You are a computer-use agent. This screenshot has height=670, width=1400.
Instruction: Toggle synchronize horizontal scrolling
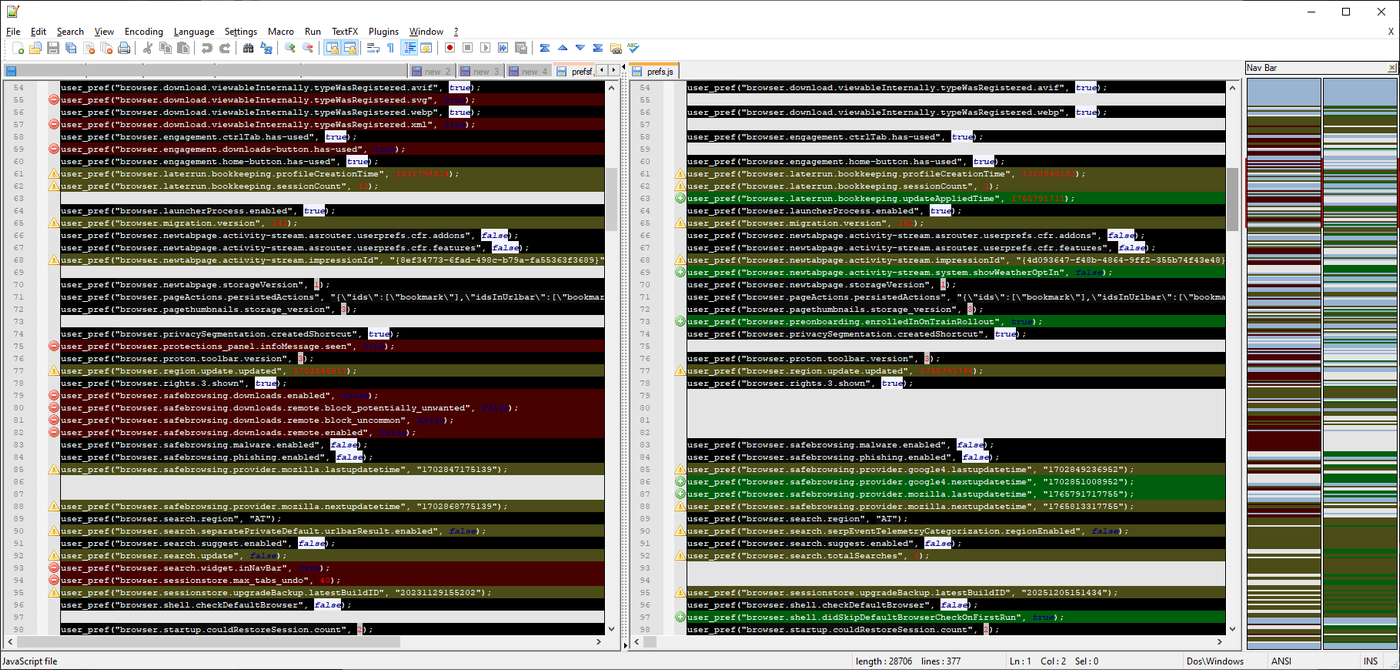350,48
